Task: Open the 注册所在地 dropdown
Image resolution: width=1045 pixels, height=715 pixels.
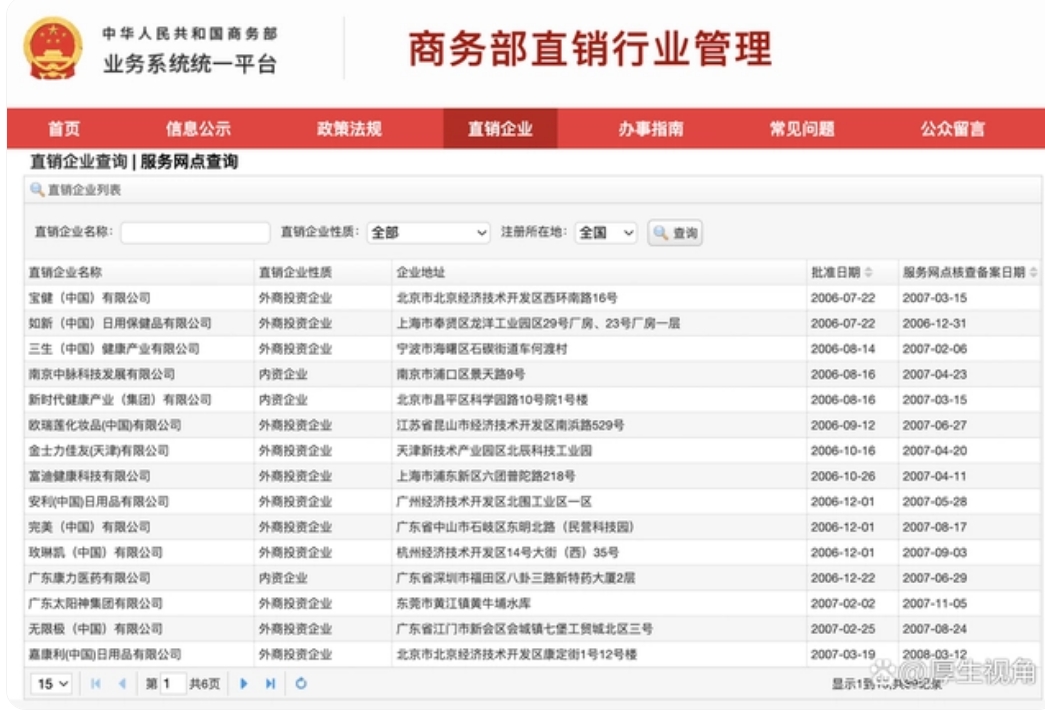Action: pos(606,233)
